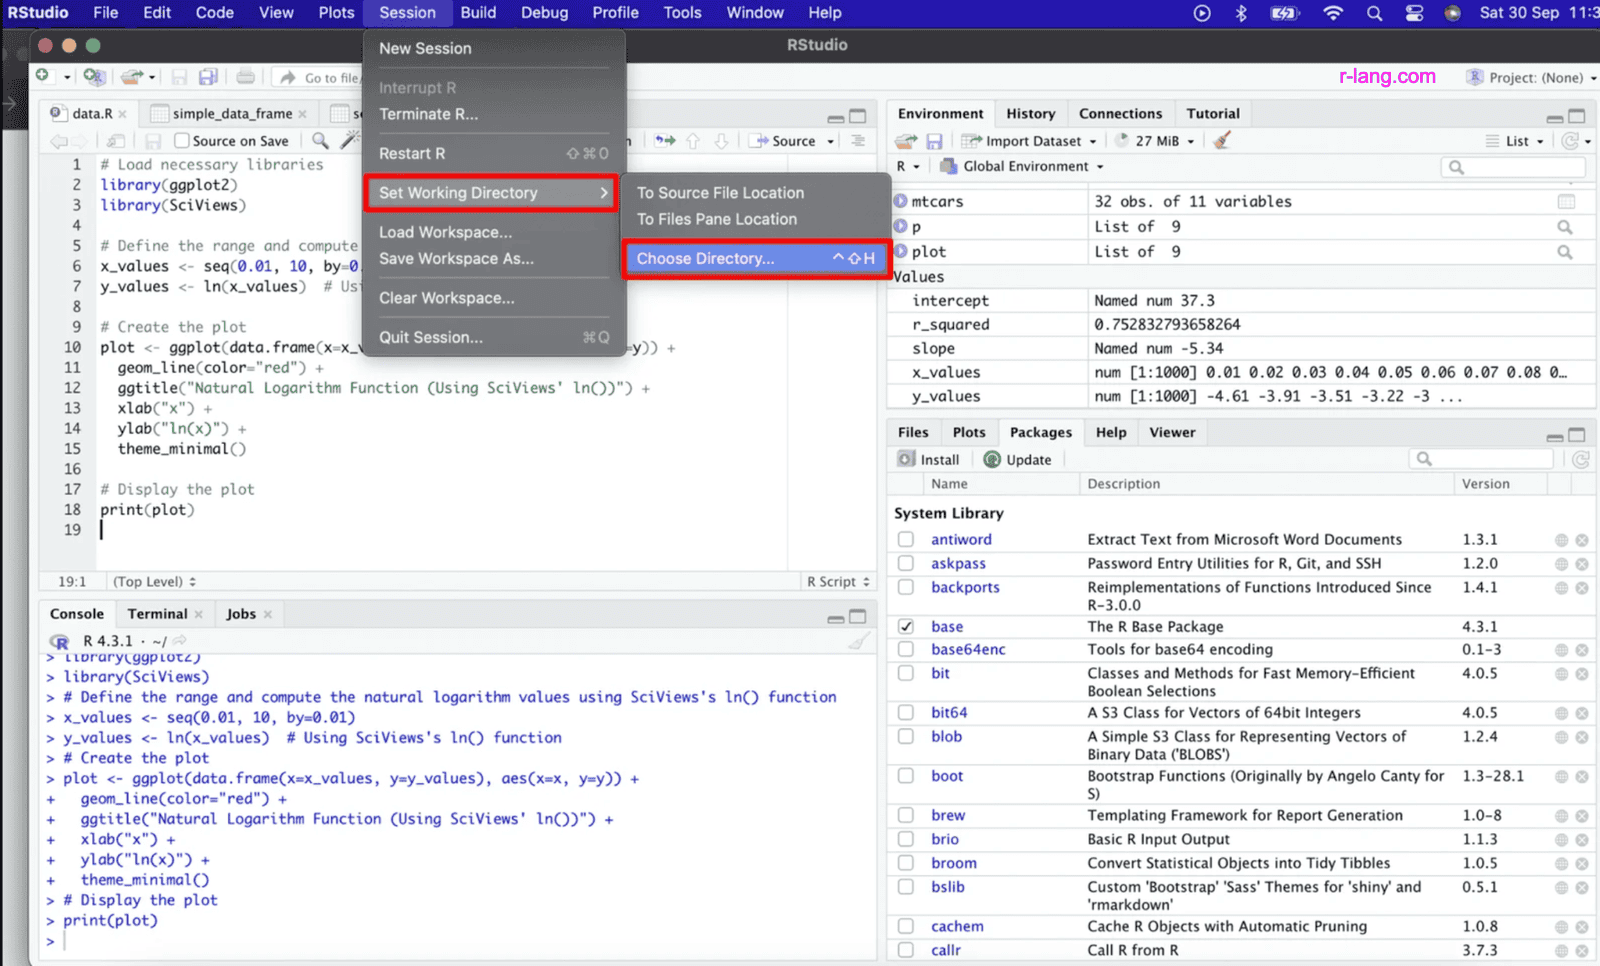Click the magnifying glass search icon in editor
Image resolution: width=1600 pixels, height=966 pixels.
319,140
